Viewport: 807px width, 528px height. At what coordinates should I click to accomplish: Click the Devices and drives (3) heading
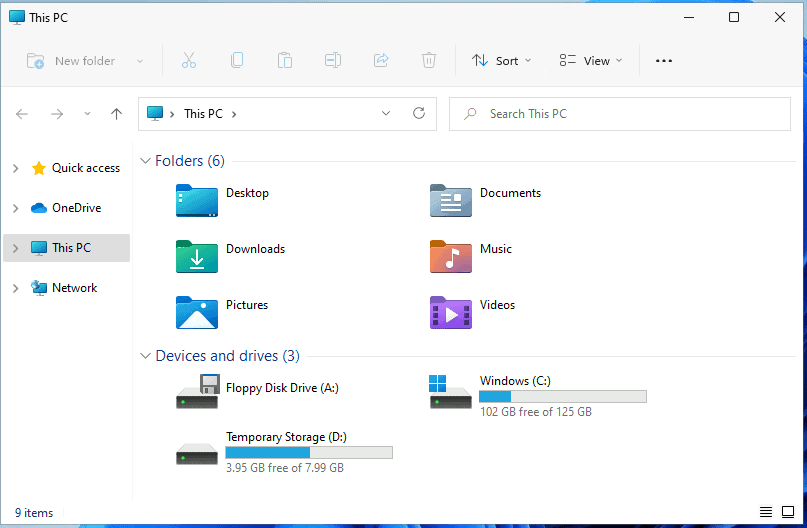pos(227,356)
